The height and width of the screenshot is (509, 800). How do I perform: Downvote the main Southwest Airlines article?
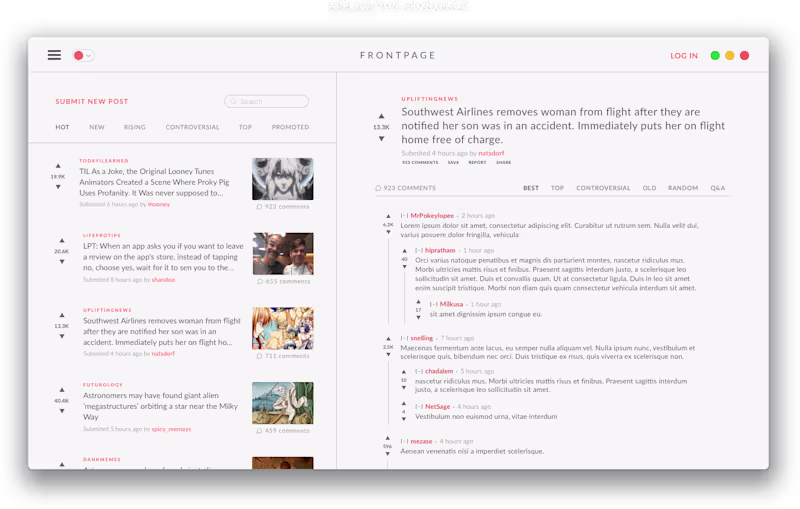coord(381,139)
